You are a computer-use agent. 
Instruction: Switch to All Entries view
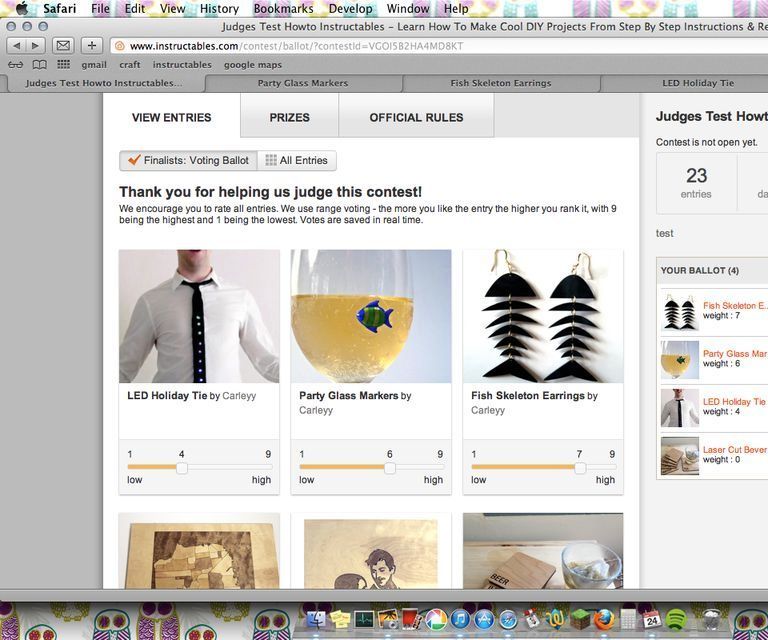click(297, 161)
